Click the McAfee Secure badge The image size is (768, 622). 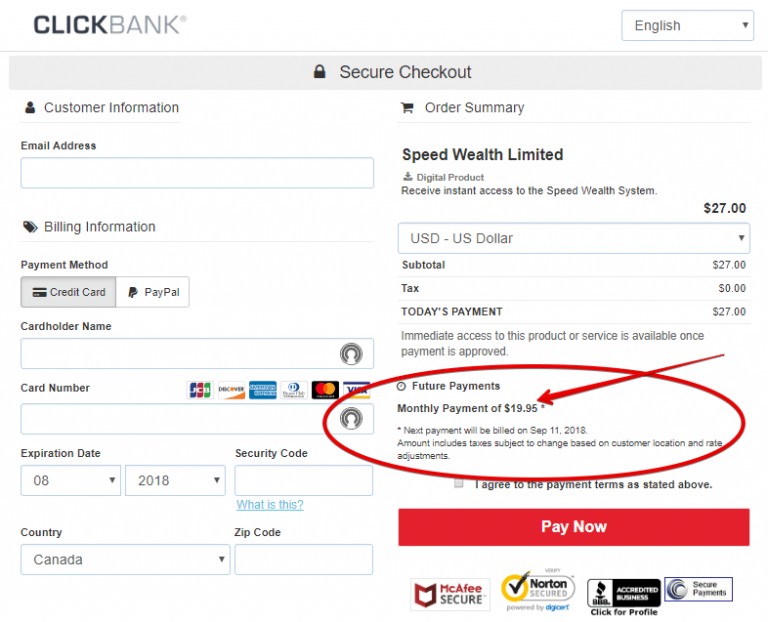(450, 594)
